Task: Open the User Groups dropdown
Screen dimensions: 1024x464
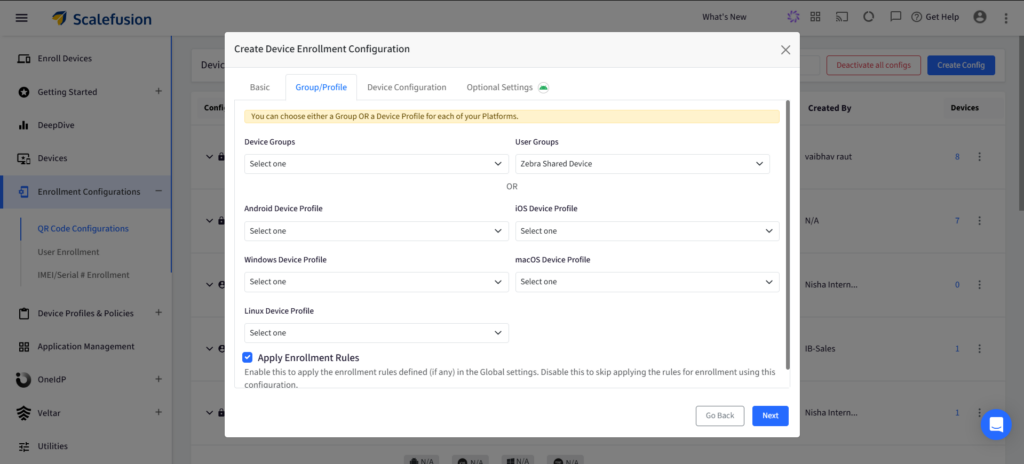Action: point(643,164)
